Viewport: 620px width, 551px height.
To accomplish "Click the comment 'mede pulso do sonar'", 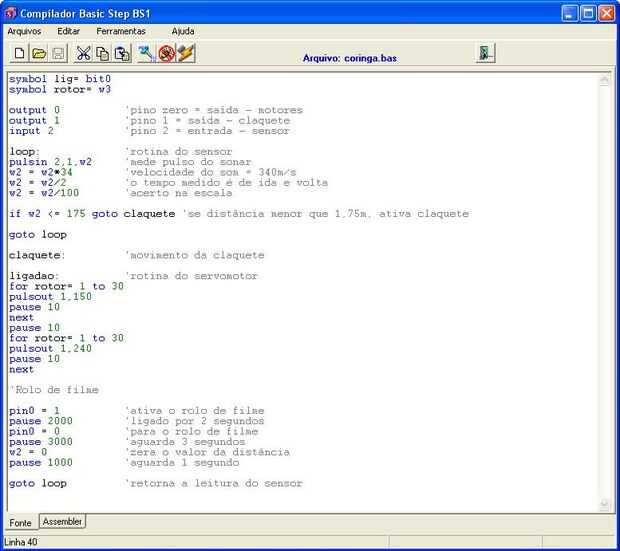I will coord(188,162).
